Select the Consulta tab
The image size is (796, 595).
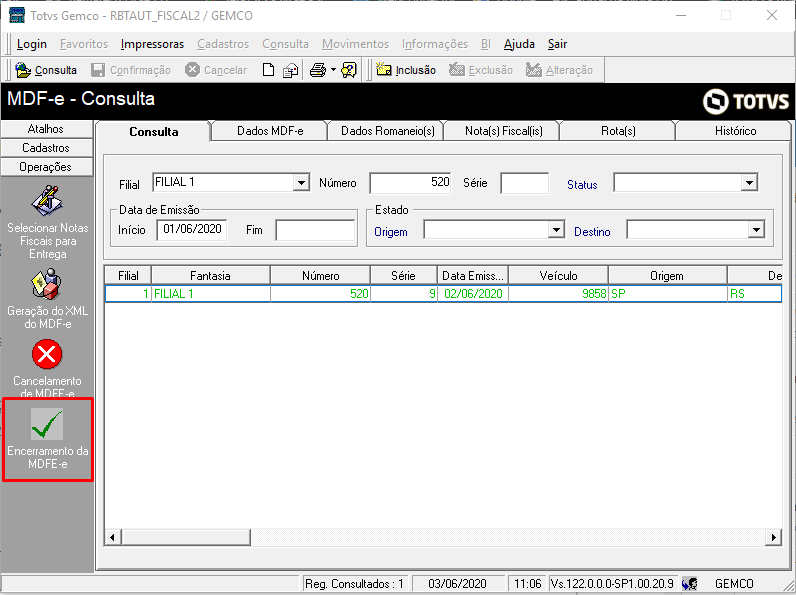click(x=153, y=131)
